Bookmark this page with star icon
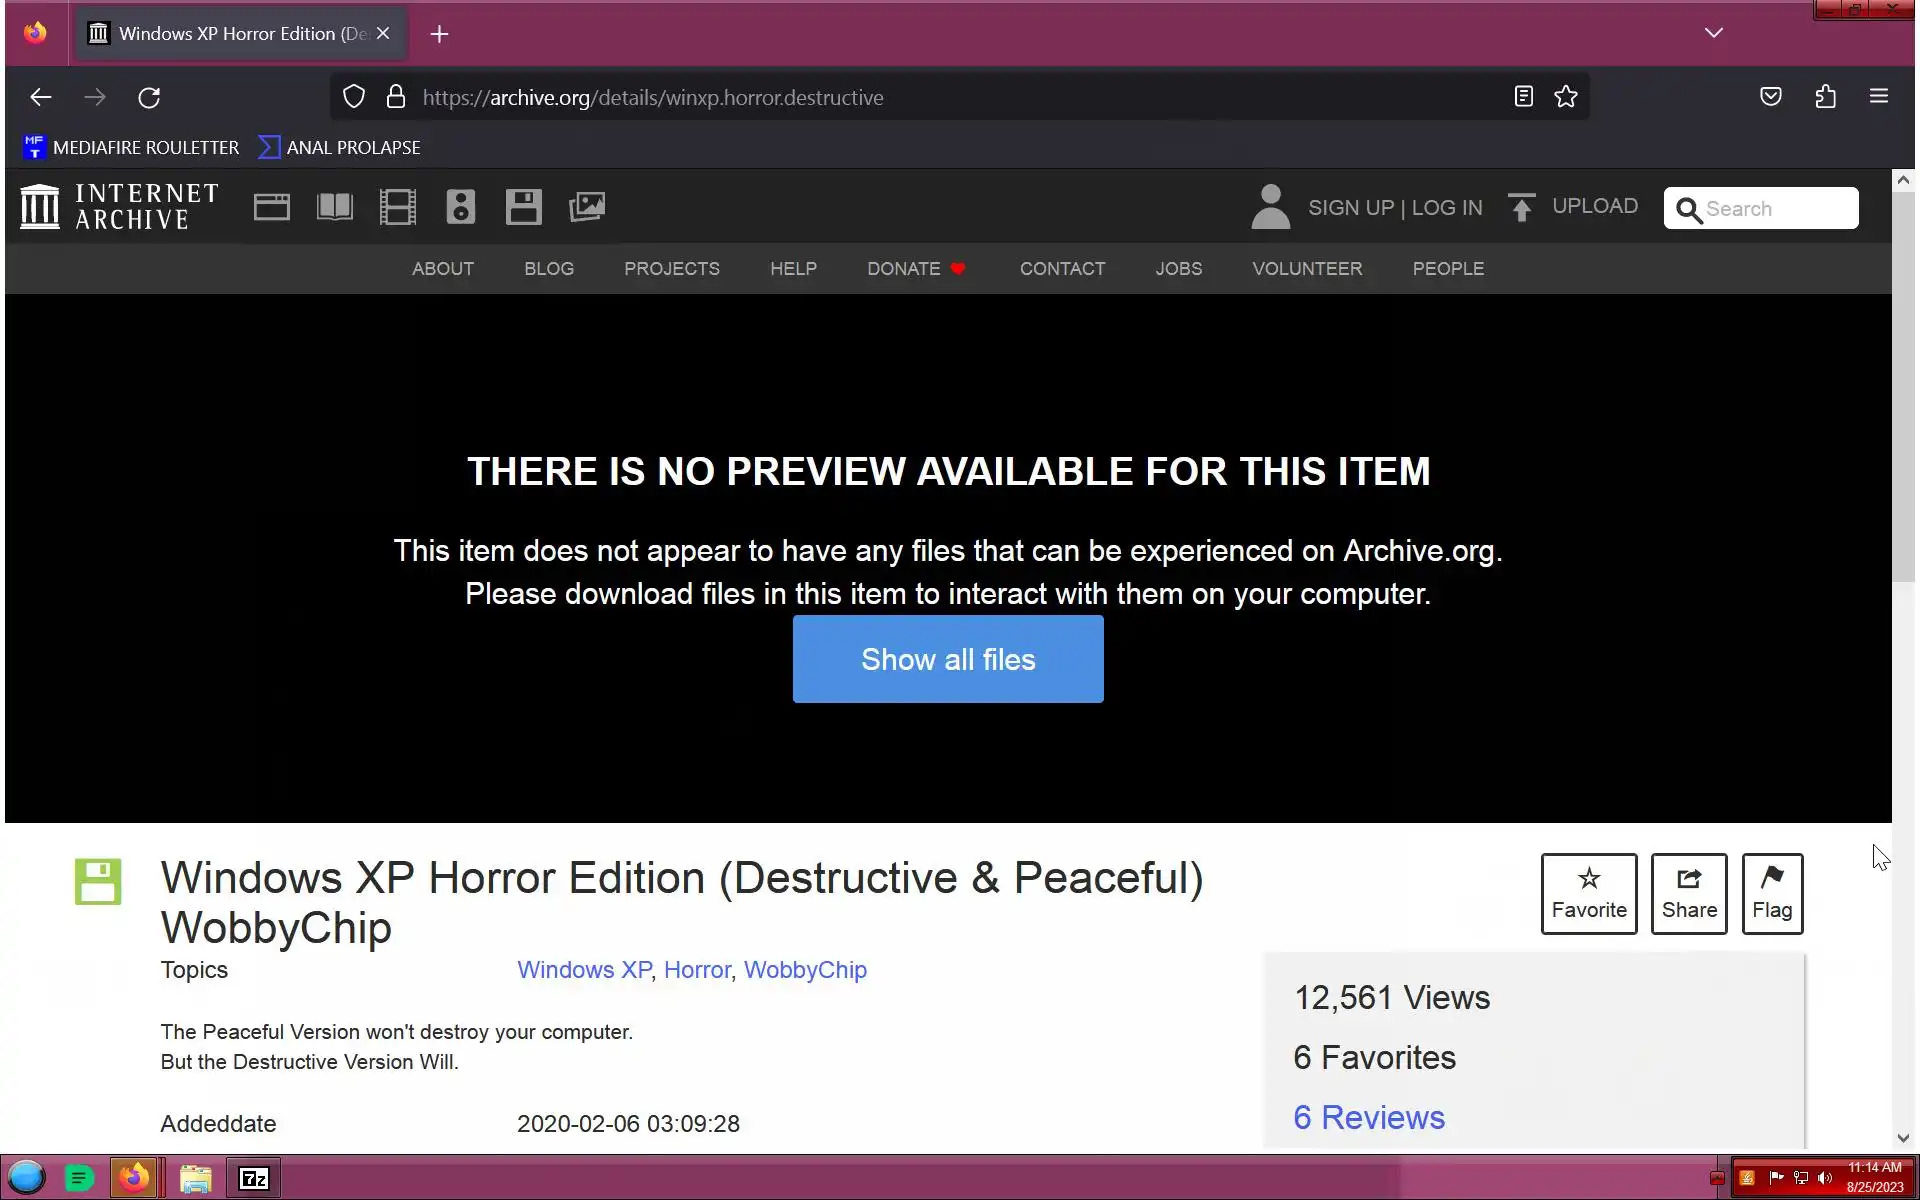The image size is (1920, 1200). point(1566,97)
